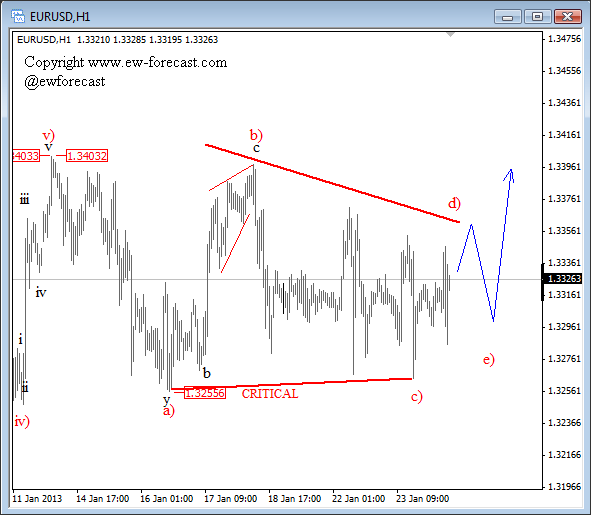Minimize the EURUSD,H1 chart window

[x=507, y=17]
